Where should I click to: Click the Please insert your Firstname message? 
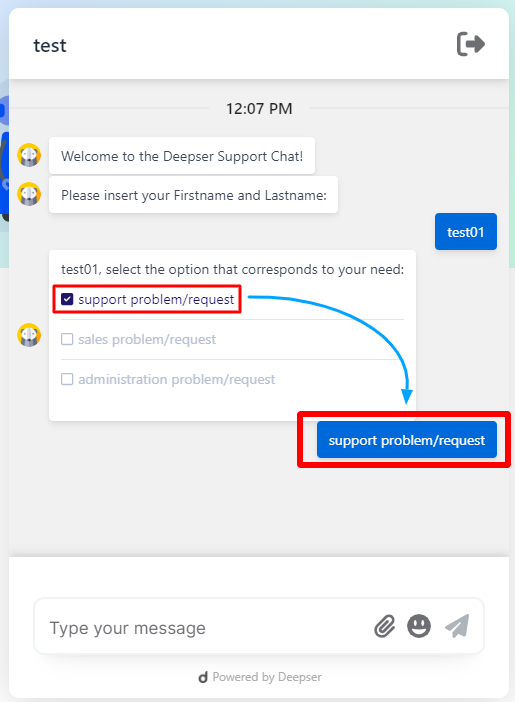[193, 195]
